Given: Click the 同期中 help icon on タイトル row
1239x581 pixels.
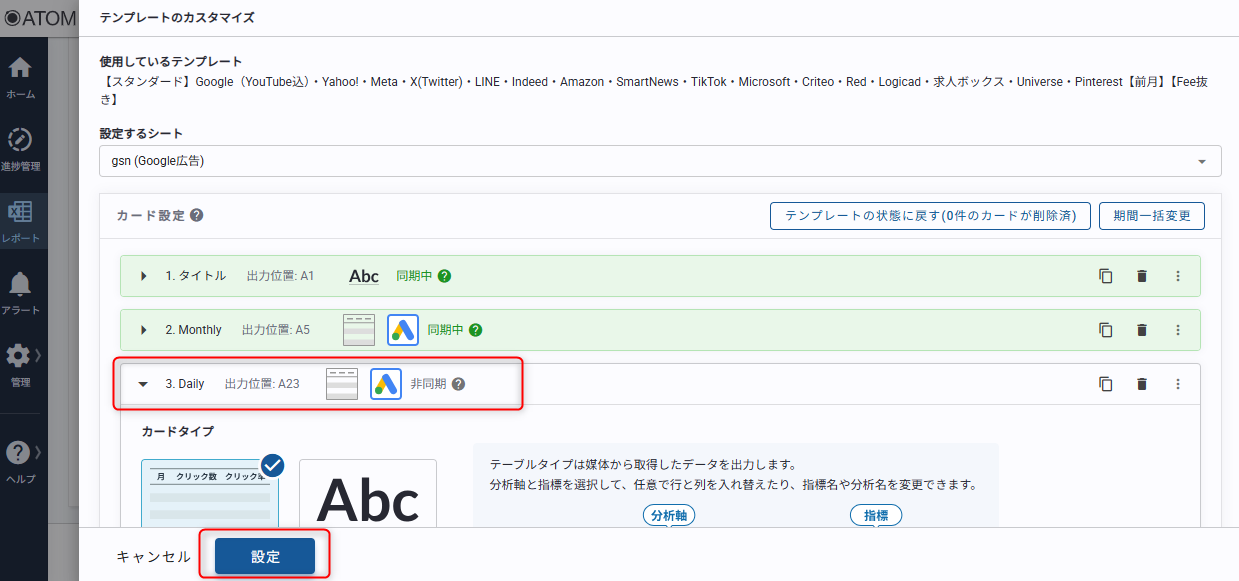Looking at the screenshot, I should click(444, 276).
